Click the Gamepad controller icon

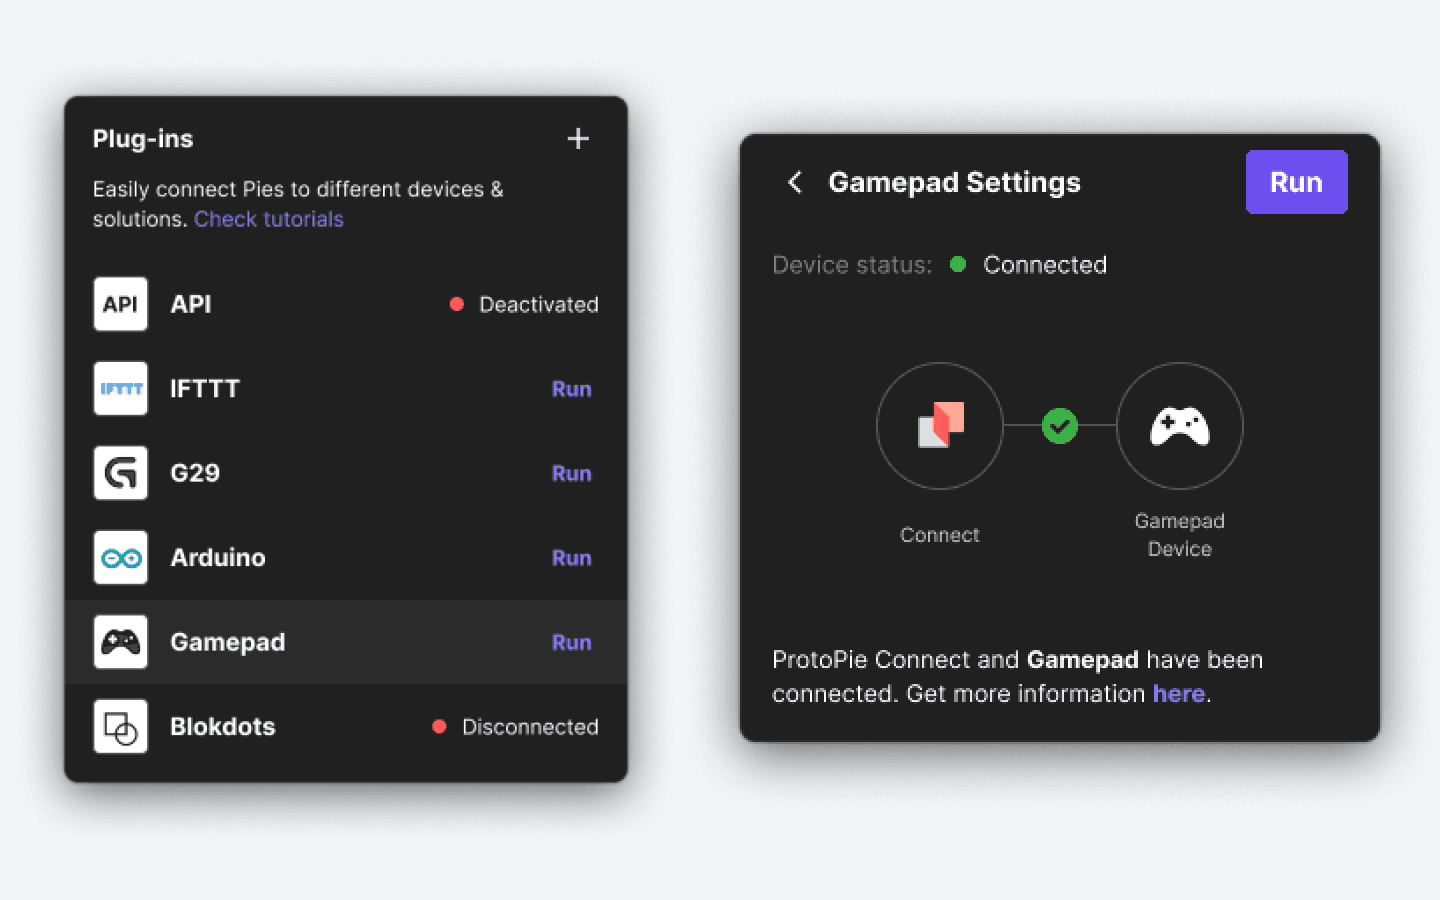pos(119,642)
